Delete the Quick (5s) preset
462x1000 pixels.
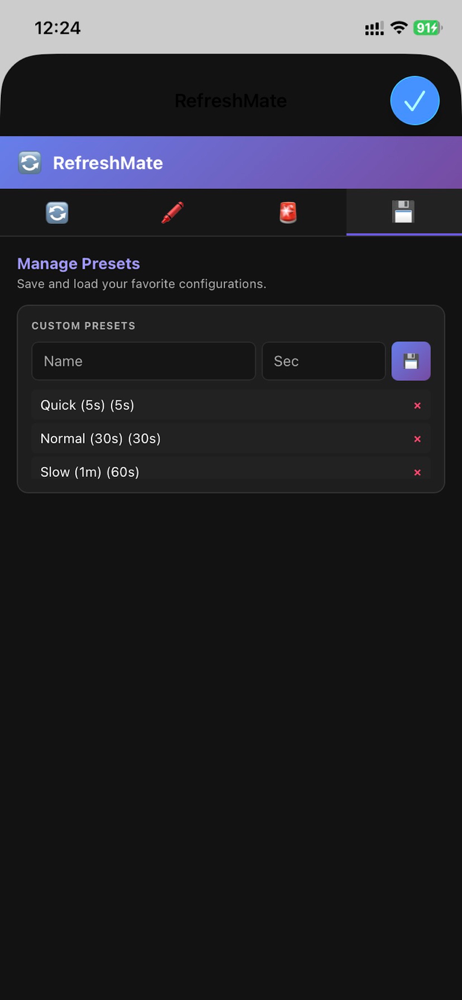point(417,406)
